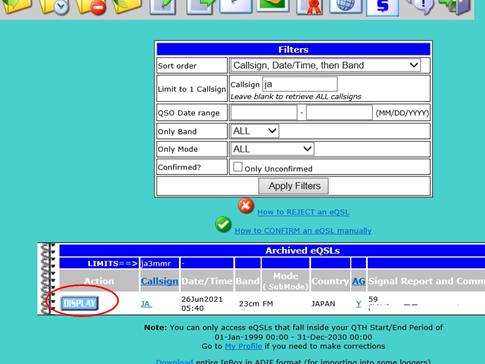Select the JAPAN country cell
Viewport: 485px width, 364px height.
click(323, 304)
